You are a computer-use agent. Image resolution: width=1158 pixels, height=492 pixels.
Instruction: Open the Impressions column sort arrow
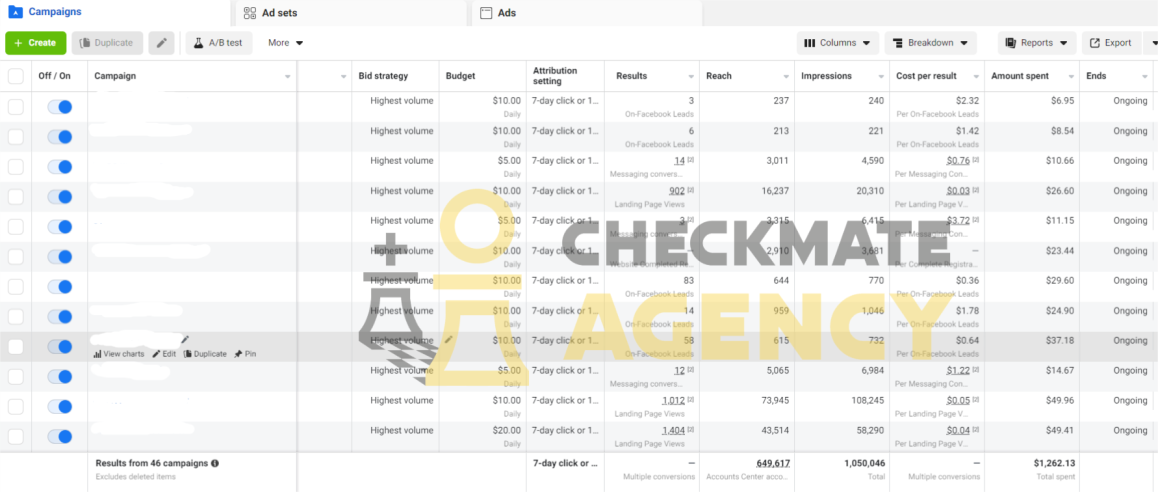881,76
